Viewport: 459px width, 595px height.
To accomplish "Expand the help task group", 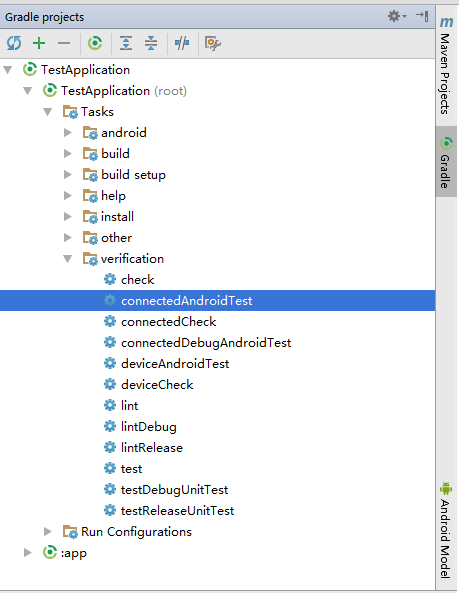I will pyautogui.click(x=68, y=196).
